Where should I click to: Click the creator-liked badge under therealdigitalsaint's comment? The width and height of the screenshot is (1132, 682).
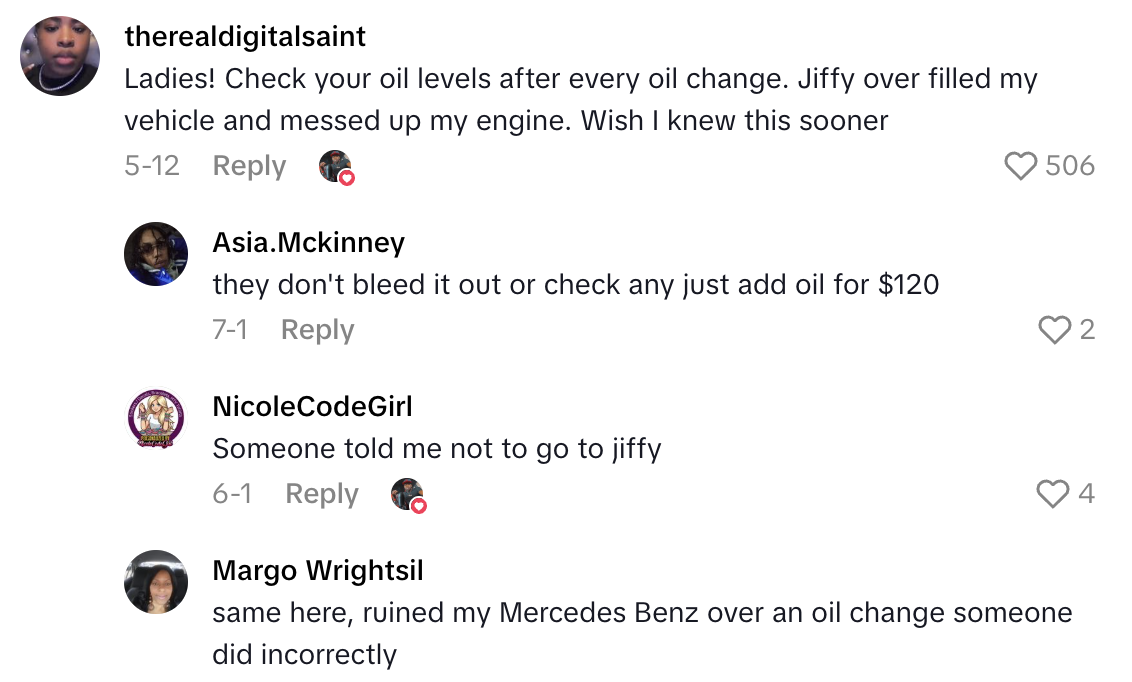[335, 166]
